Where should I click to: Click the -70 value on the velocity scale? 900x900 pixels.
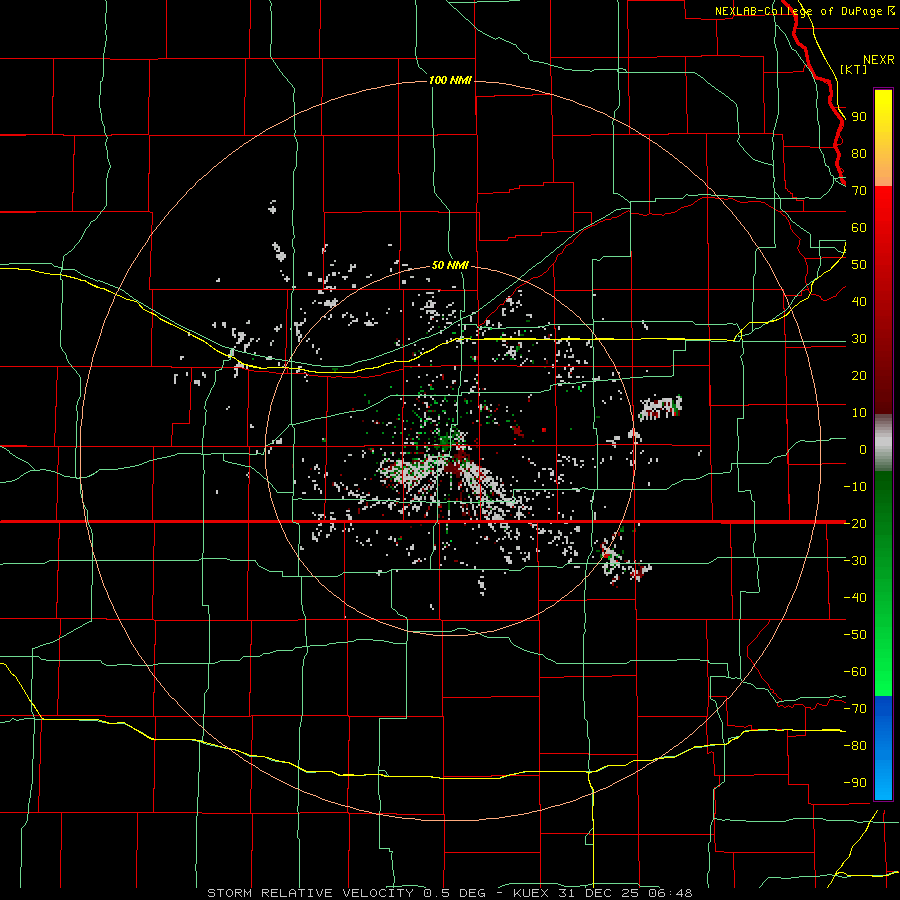tap(855, 709)
